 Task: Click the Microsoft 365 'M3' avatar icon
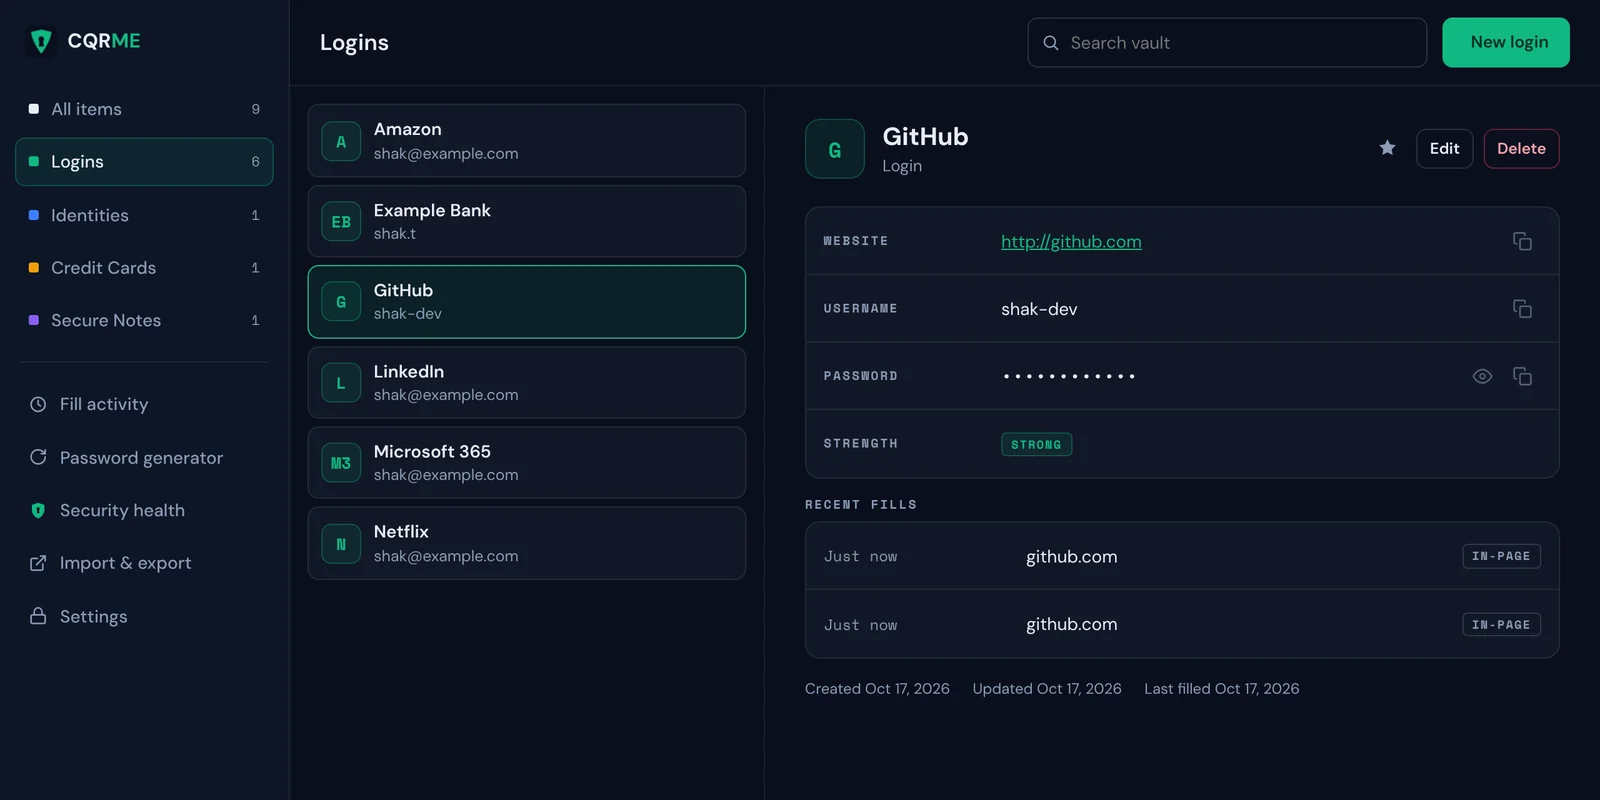click(341, 463)
